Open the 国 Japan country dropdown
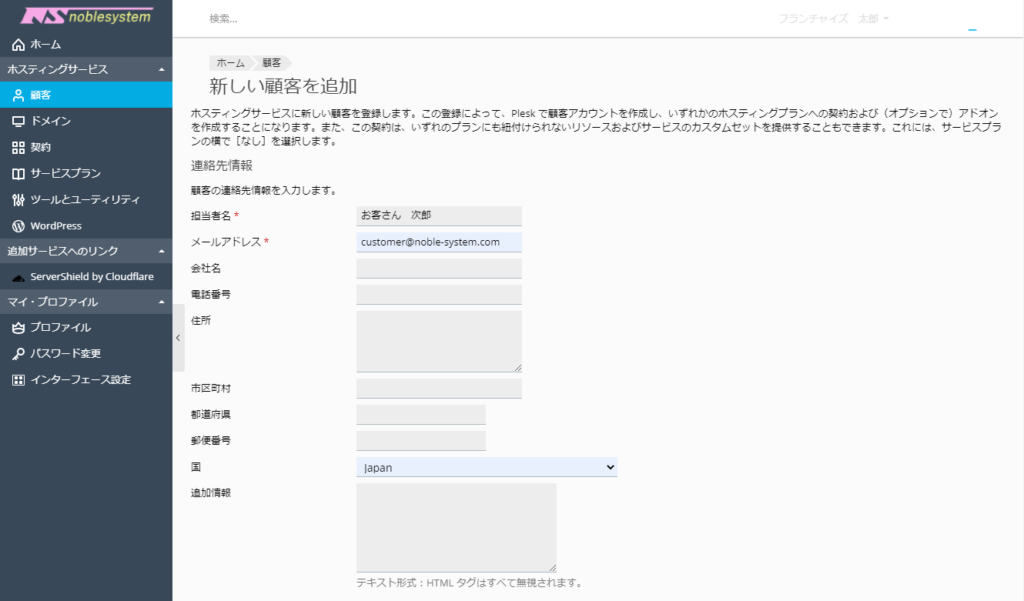The image size is (1024, 601). (486, 467)
